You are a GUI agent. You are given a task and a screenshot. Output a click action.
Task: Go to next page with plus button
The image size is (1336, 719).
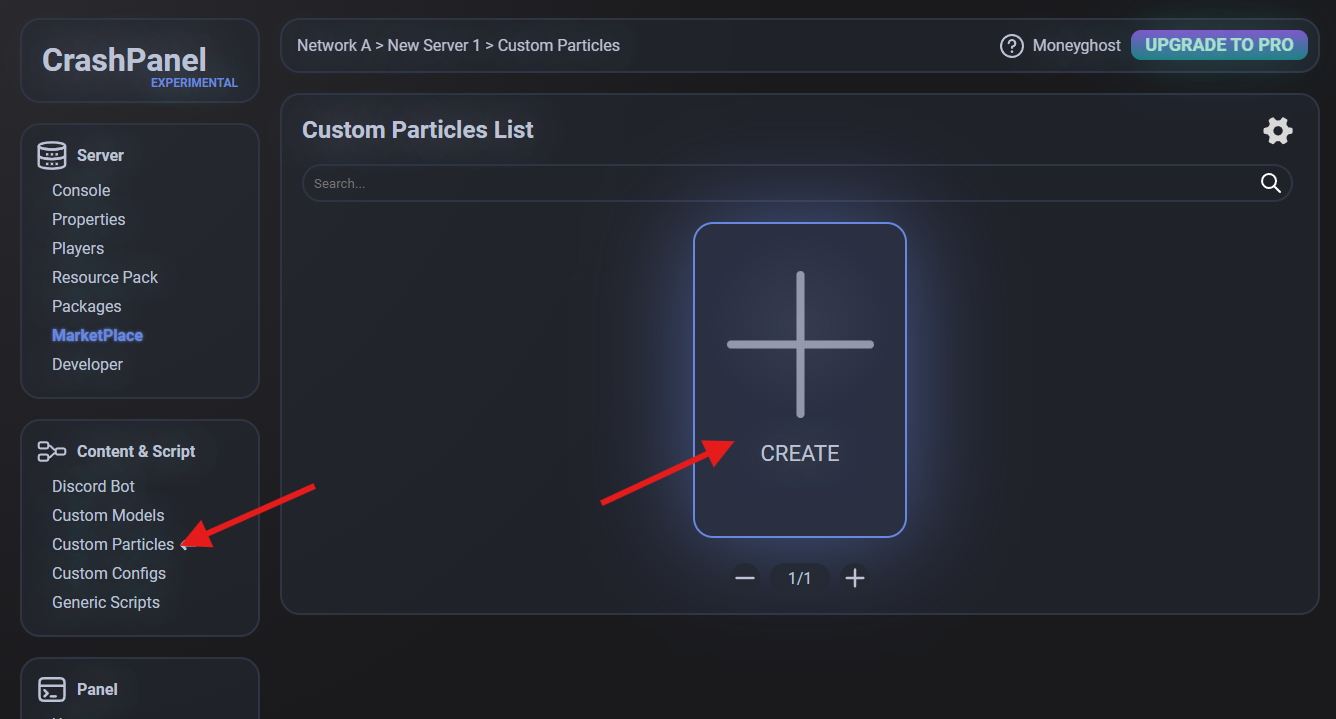point(854,578)
